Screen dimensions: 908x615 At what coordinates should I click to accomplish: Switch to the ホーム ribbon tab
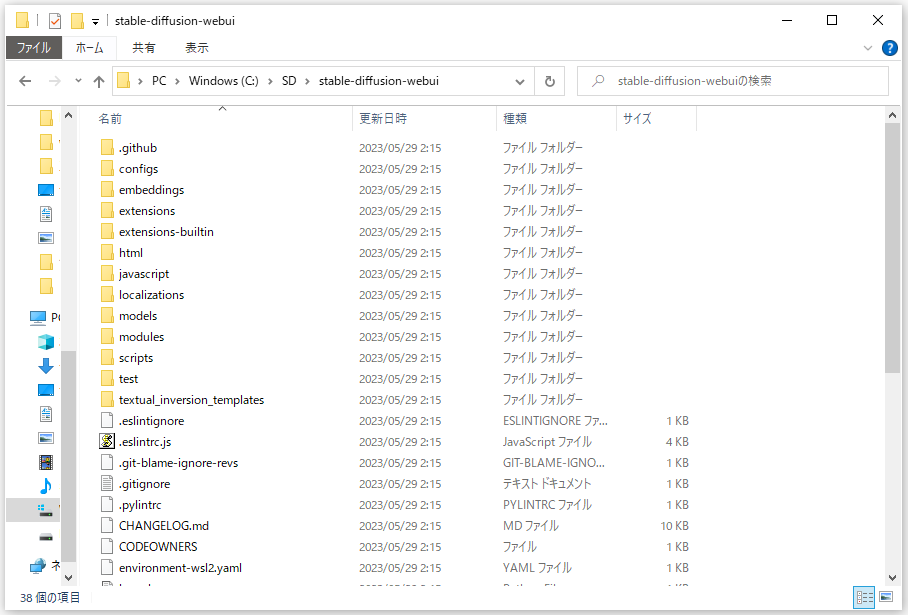(89, 47)
